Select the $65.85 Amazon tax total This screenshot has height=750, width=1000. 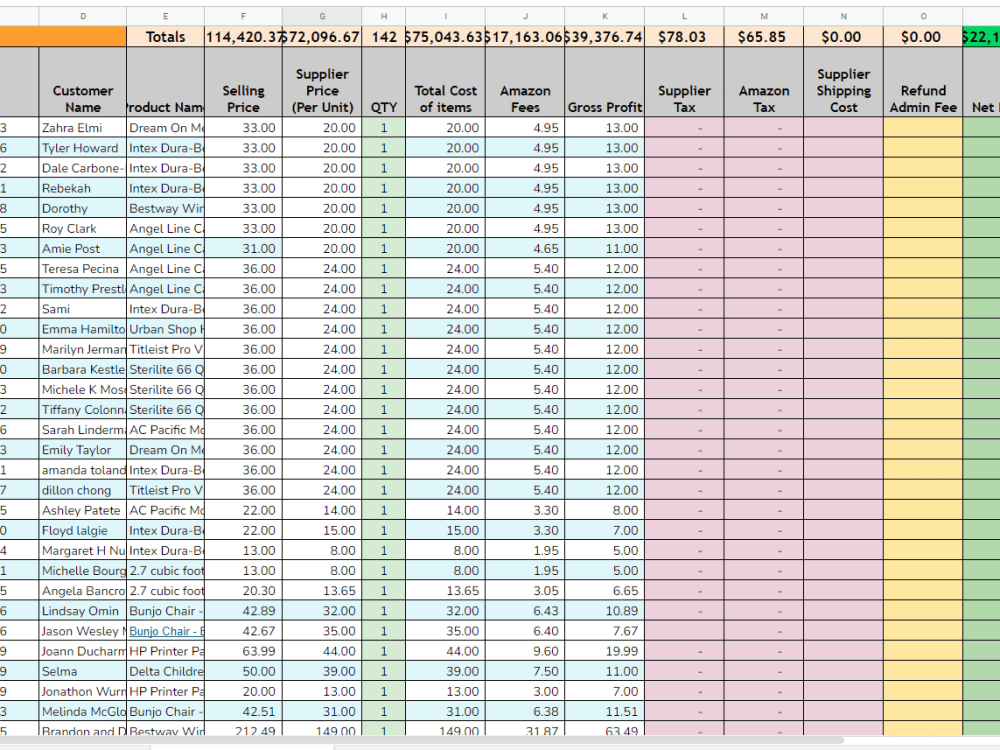tap(764, 37)
